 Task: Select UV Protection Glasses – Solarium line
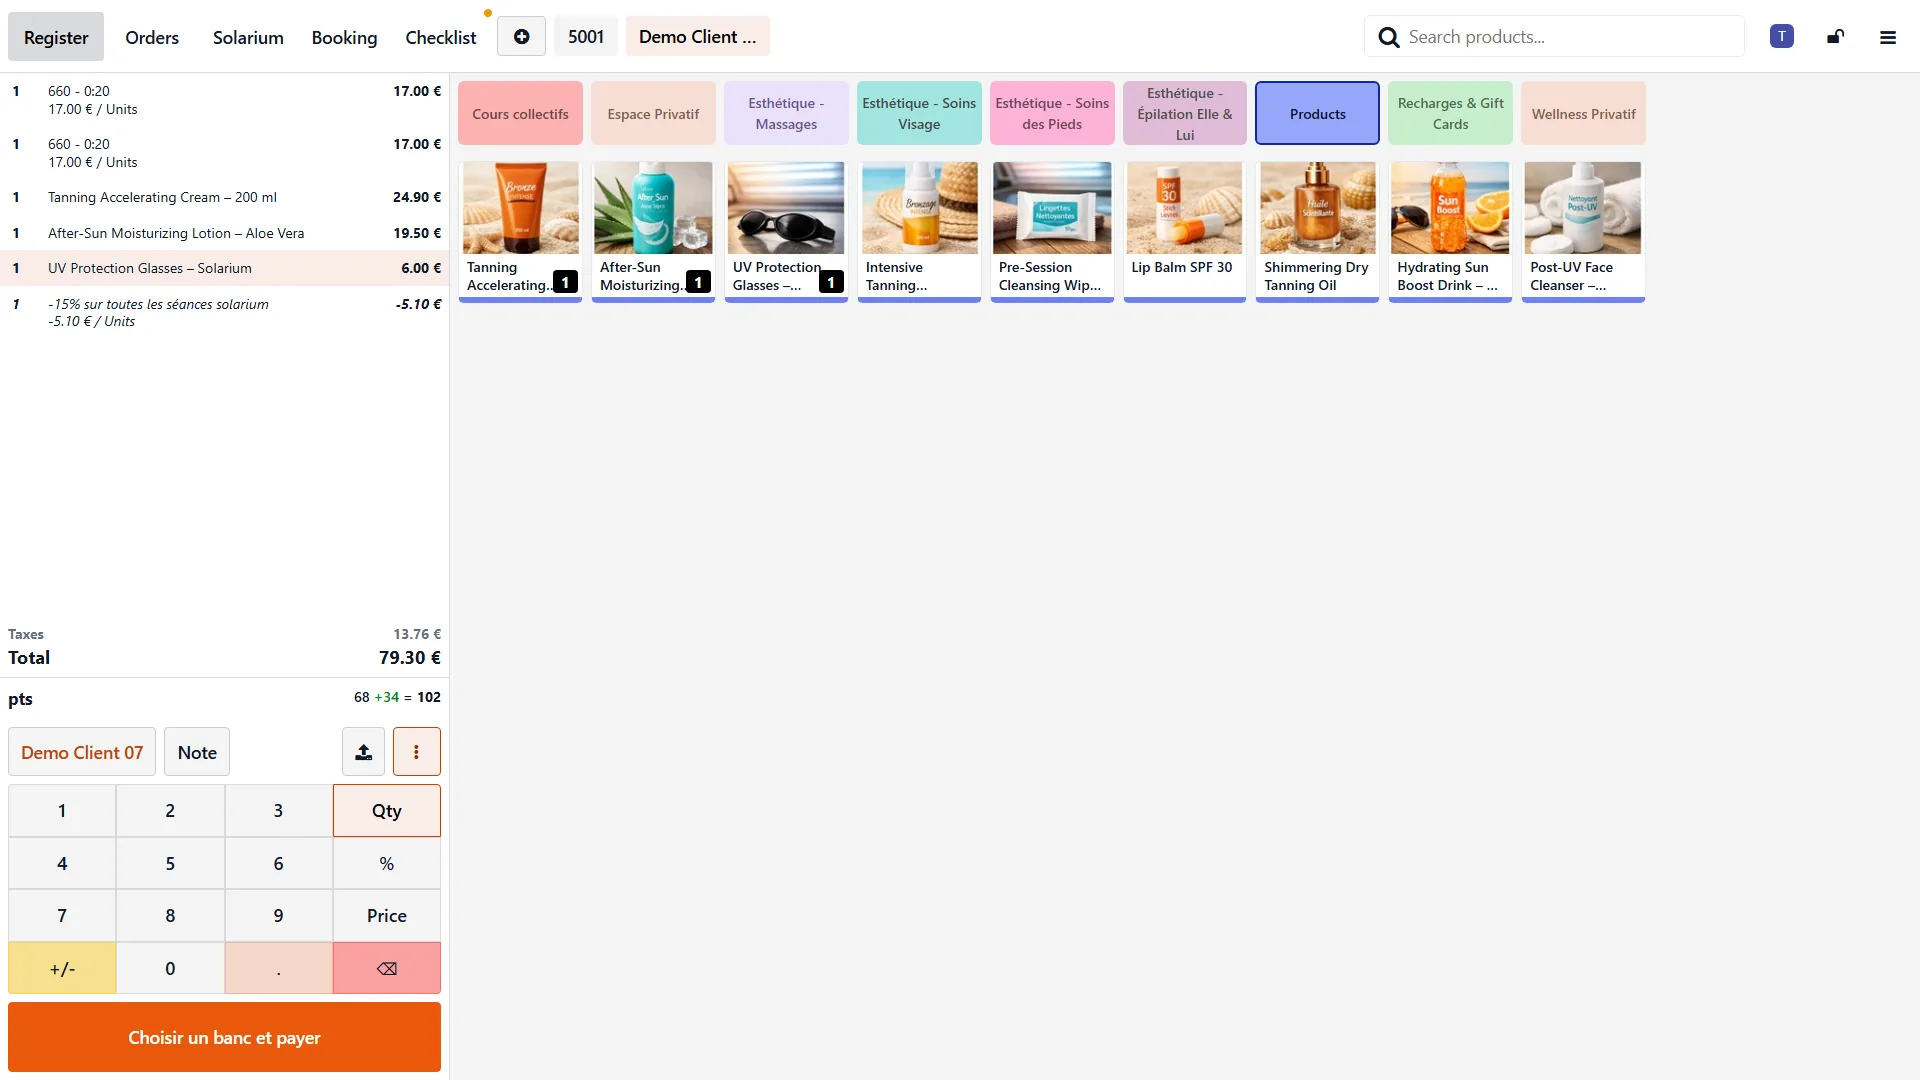[224, 268]
